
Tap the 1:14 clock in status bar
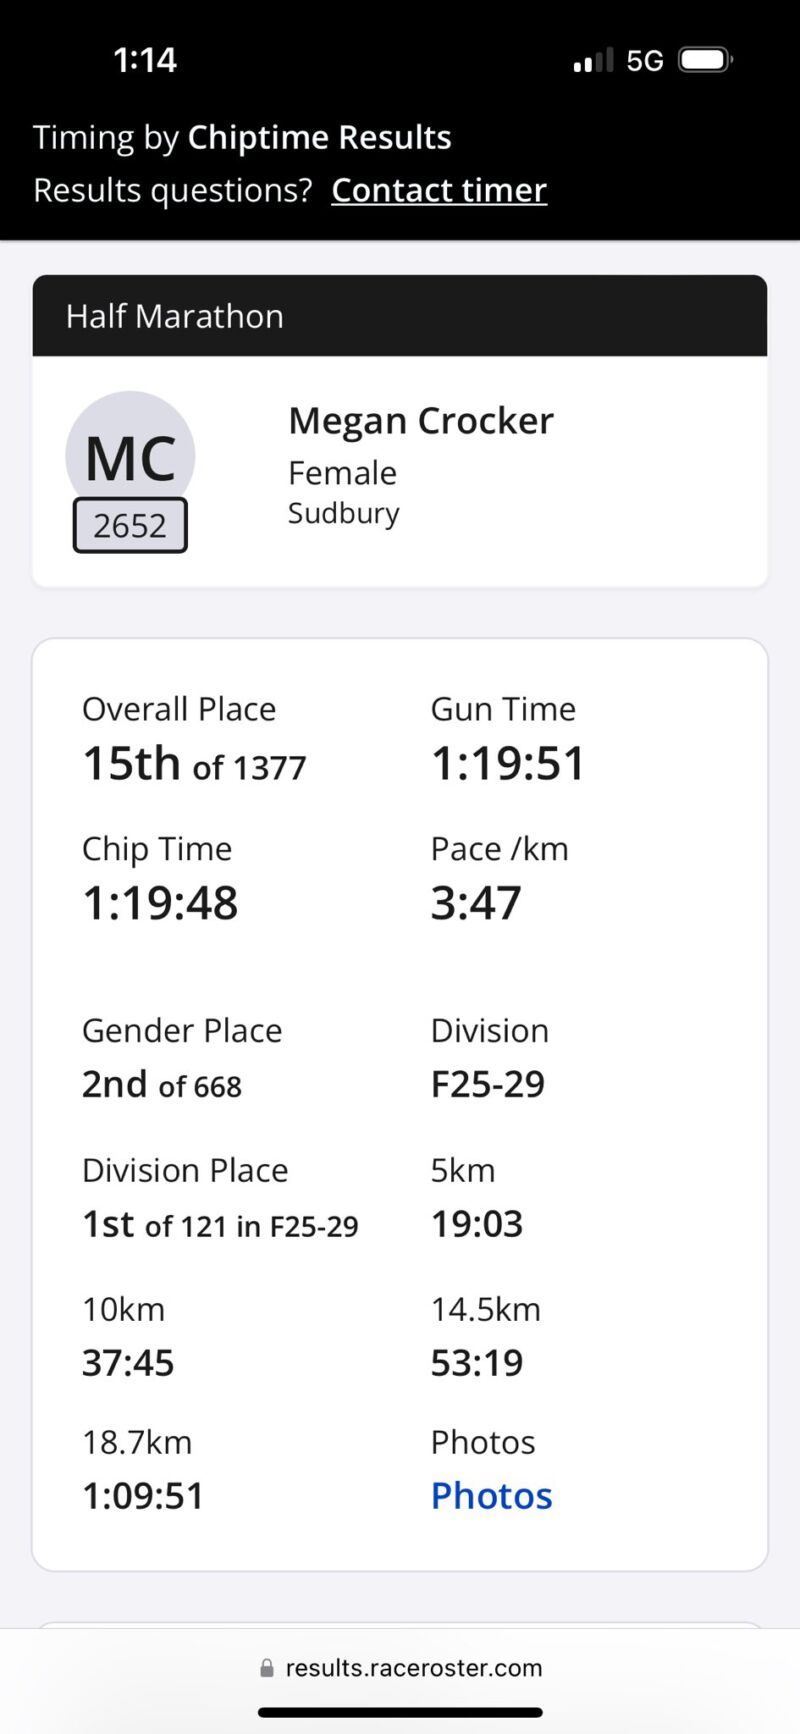[145, 60]
